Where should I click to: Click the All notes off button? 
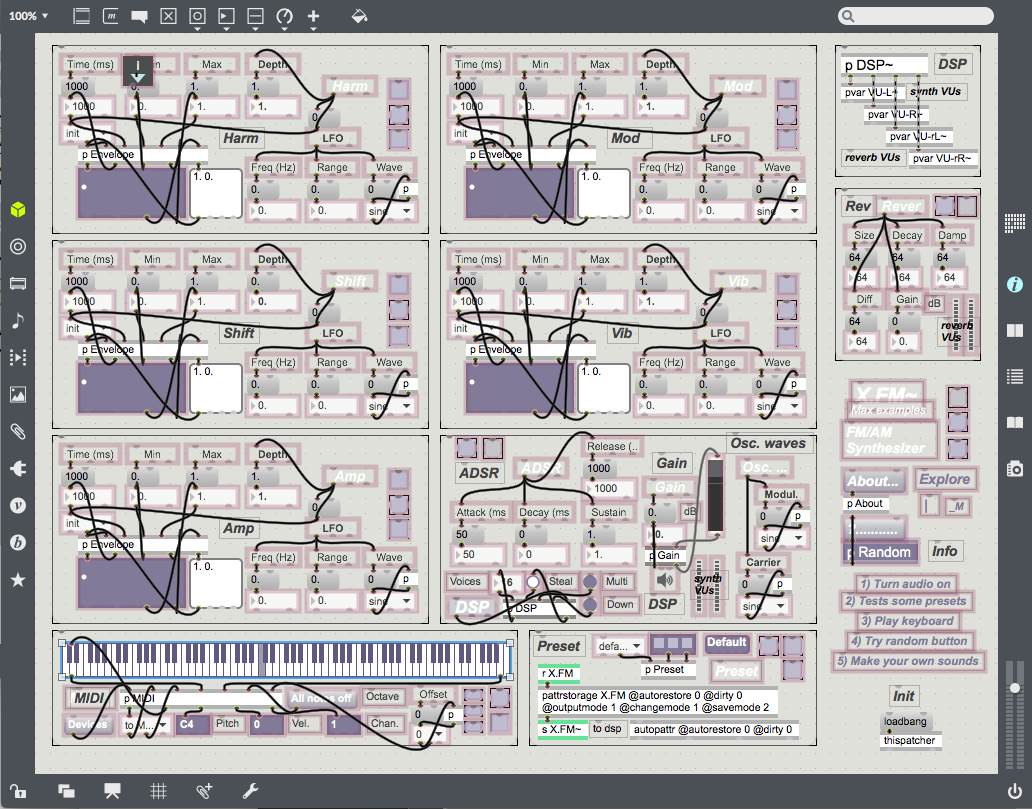(x=321, y=698)
